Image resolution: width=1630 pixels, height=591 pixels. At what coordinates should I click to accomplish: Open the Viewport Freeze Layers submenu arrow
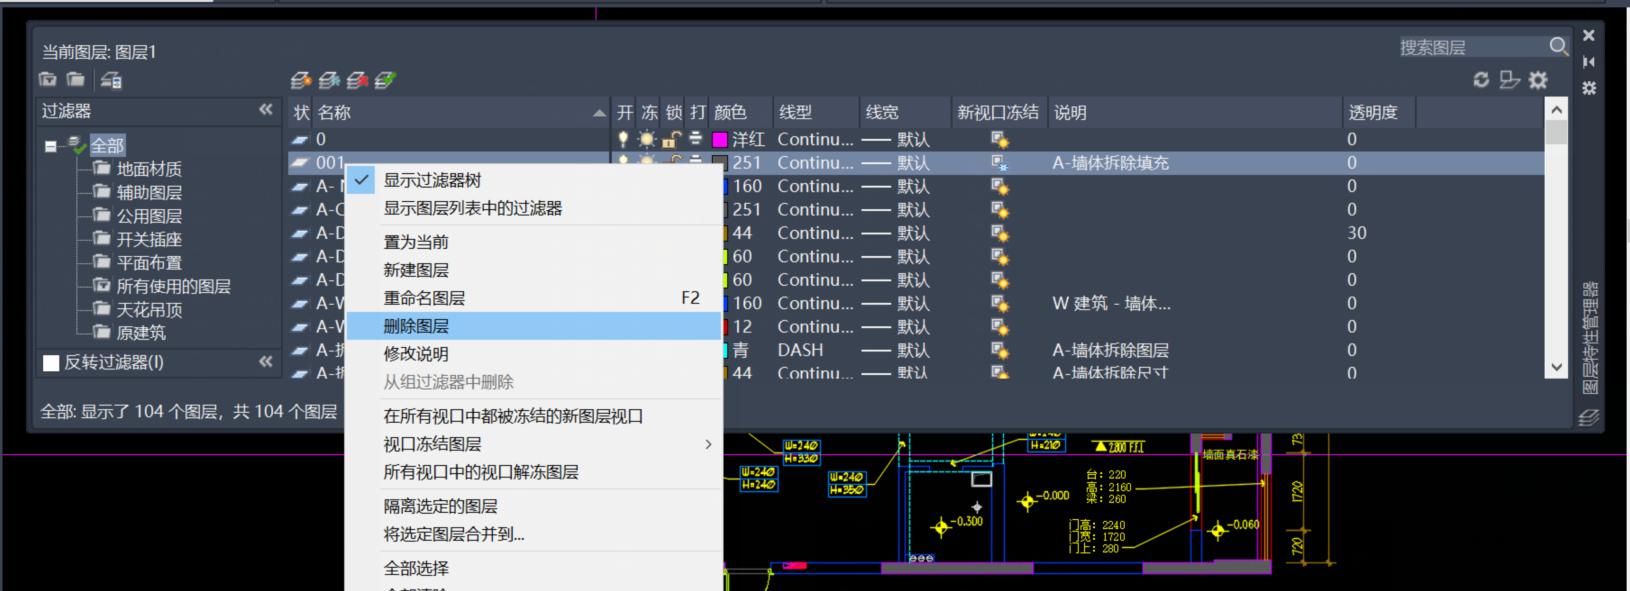click(708, 444)
